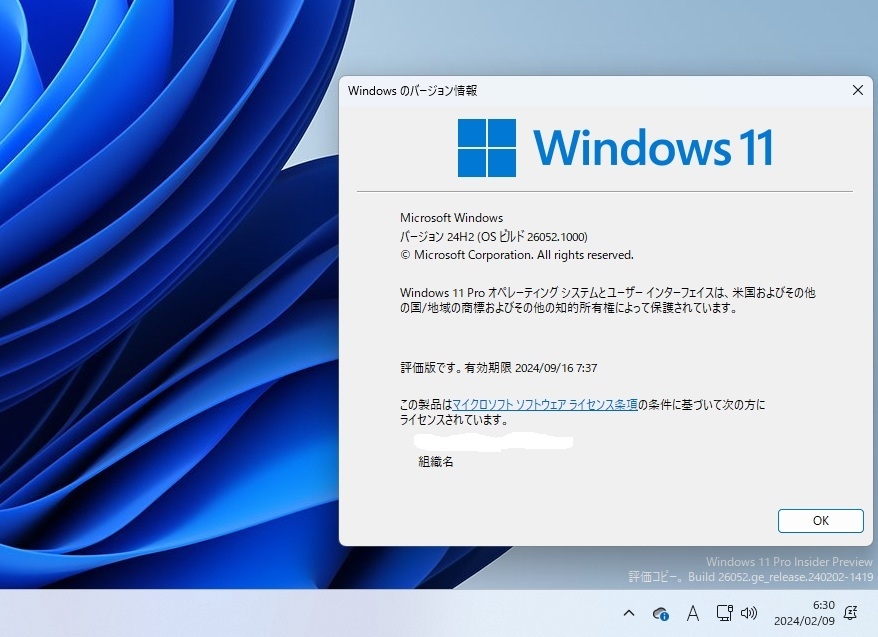Image resolution: width=878 pixels, height=637 pixels.
Task: Open the notification bell icon
Action: click(x=851, y=613)
